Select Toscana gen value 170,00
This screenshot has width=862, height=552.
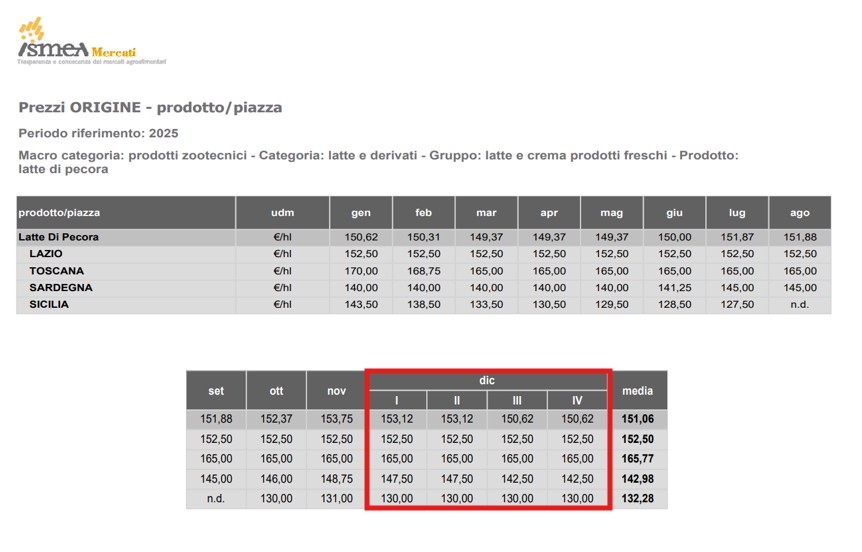[361, 271]
